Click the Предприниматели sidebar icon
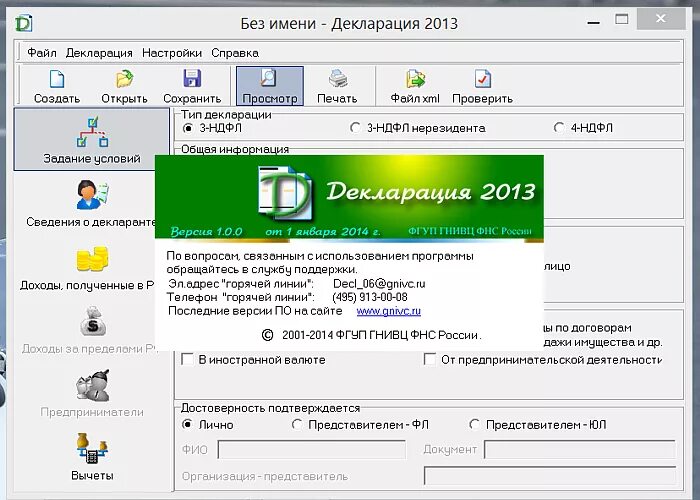The height and width of the screenshot is (500, 700). pos(92,385)
